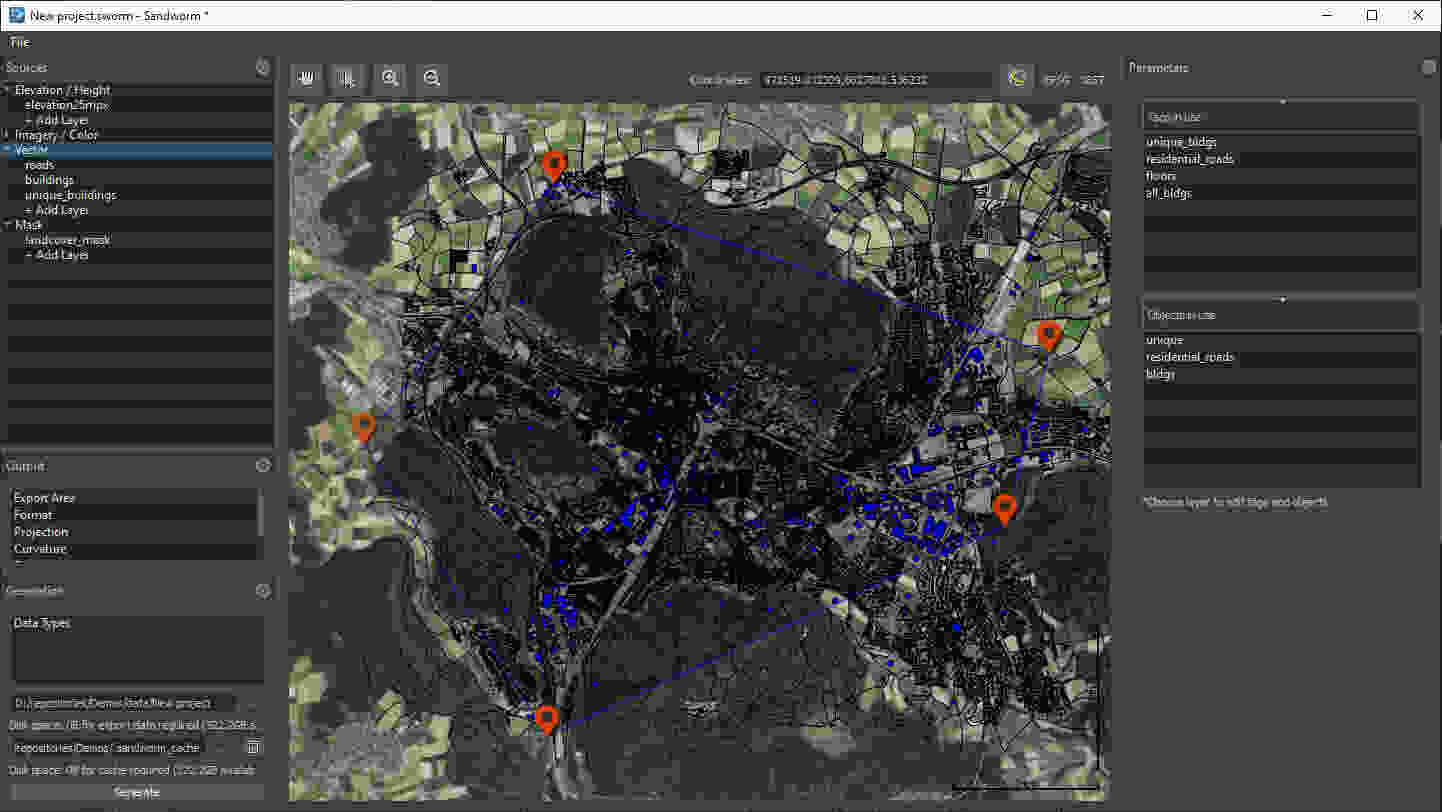Click the Generate button
This screenshot has height=812, width=1442.
point(138,792)
